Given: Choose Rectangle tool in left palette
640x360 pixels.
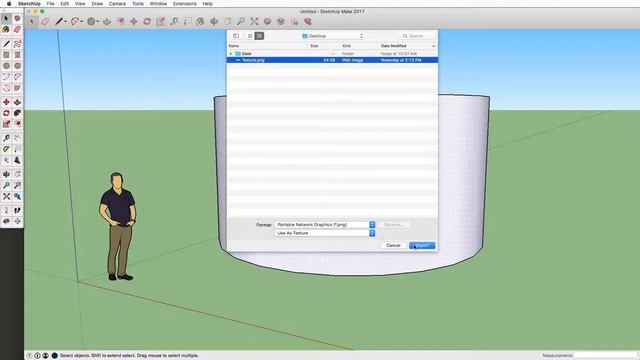Looking at the screenshot, I should (6, 55).
